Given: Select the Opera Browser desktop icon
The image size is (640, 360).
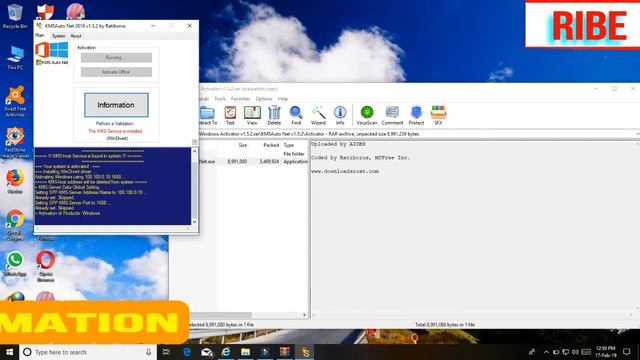Looking at the screenshot, I should (x=45, y=267).
